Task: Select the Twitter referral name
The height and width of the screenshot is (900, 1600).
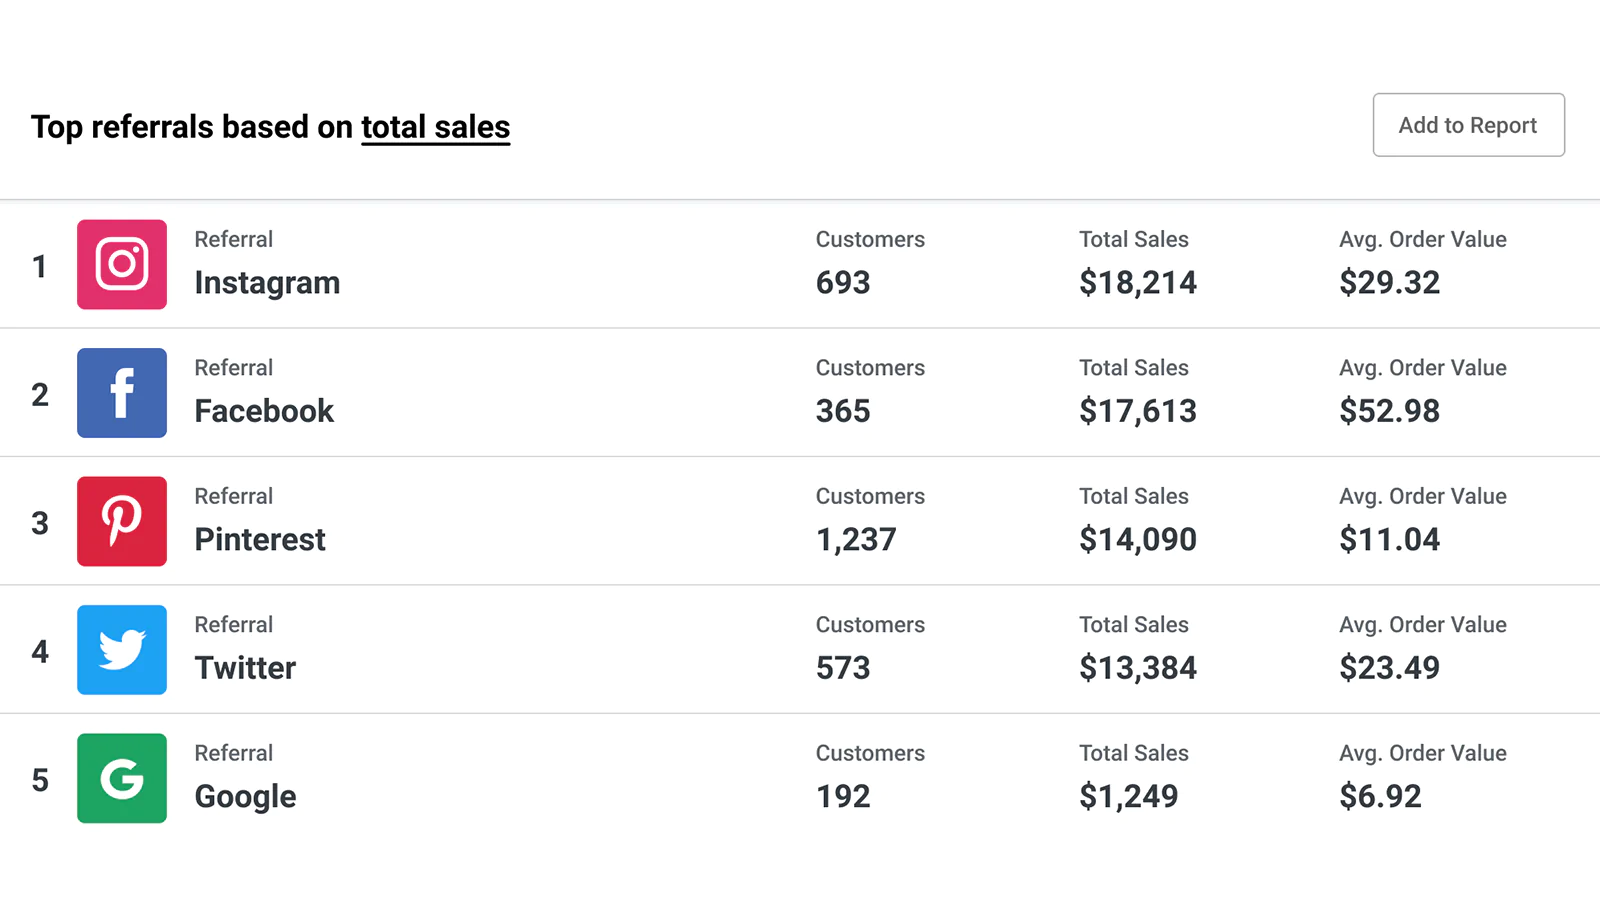Action: 245,668
